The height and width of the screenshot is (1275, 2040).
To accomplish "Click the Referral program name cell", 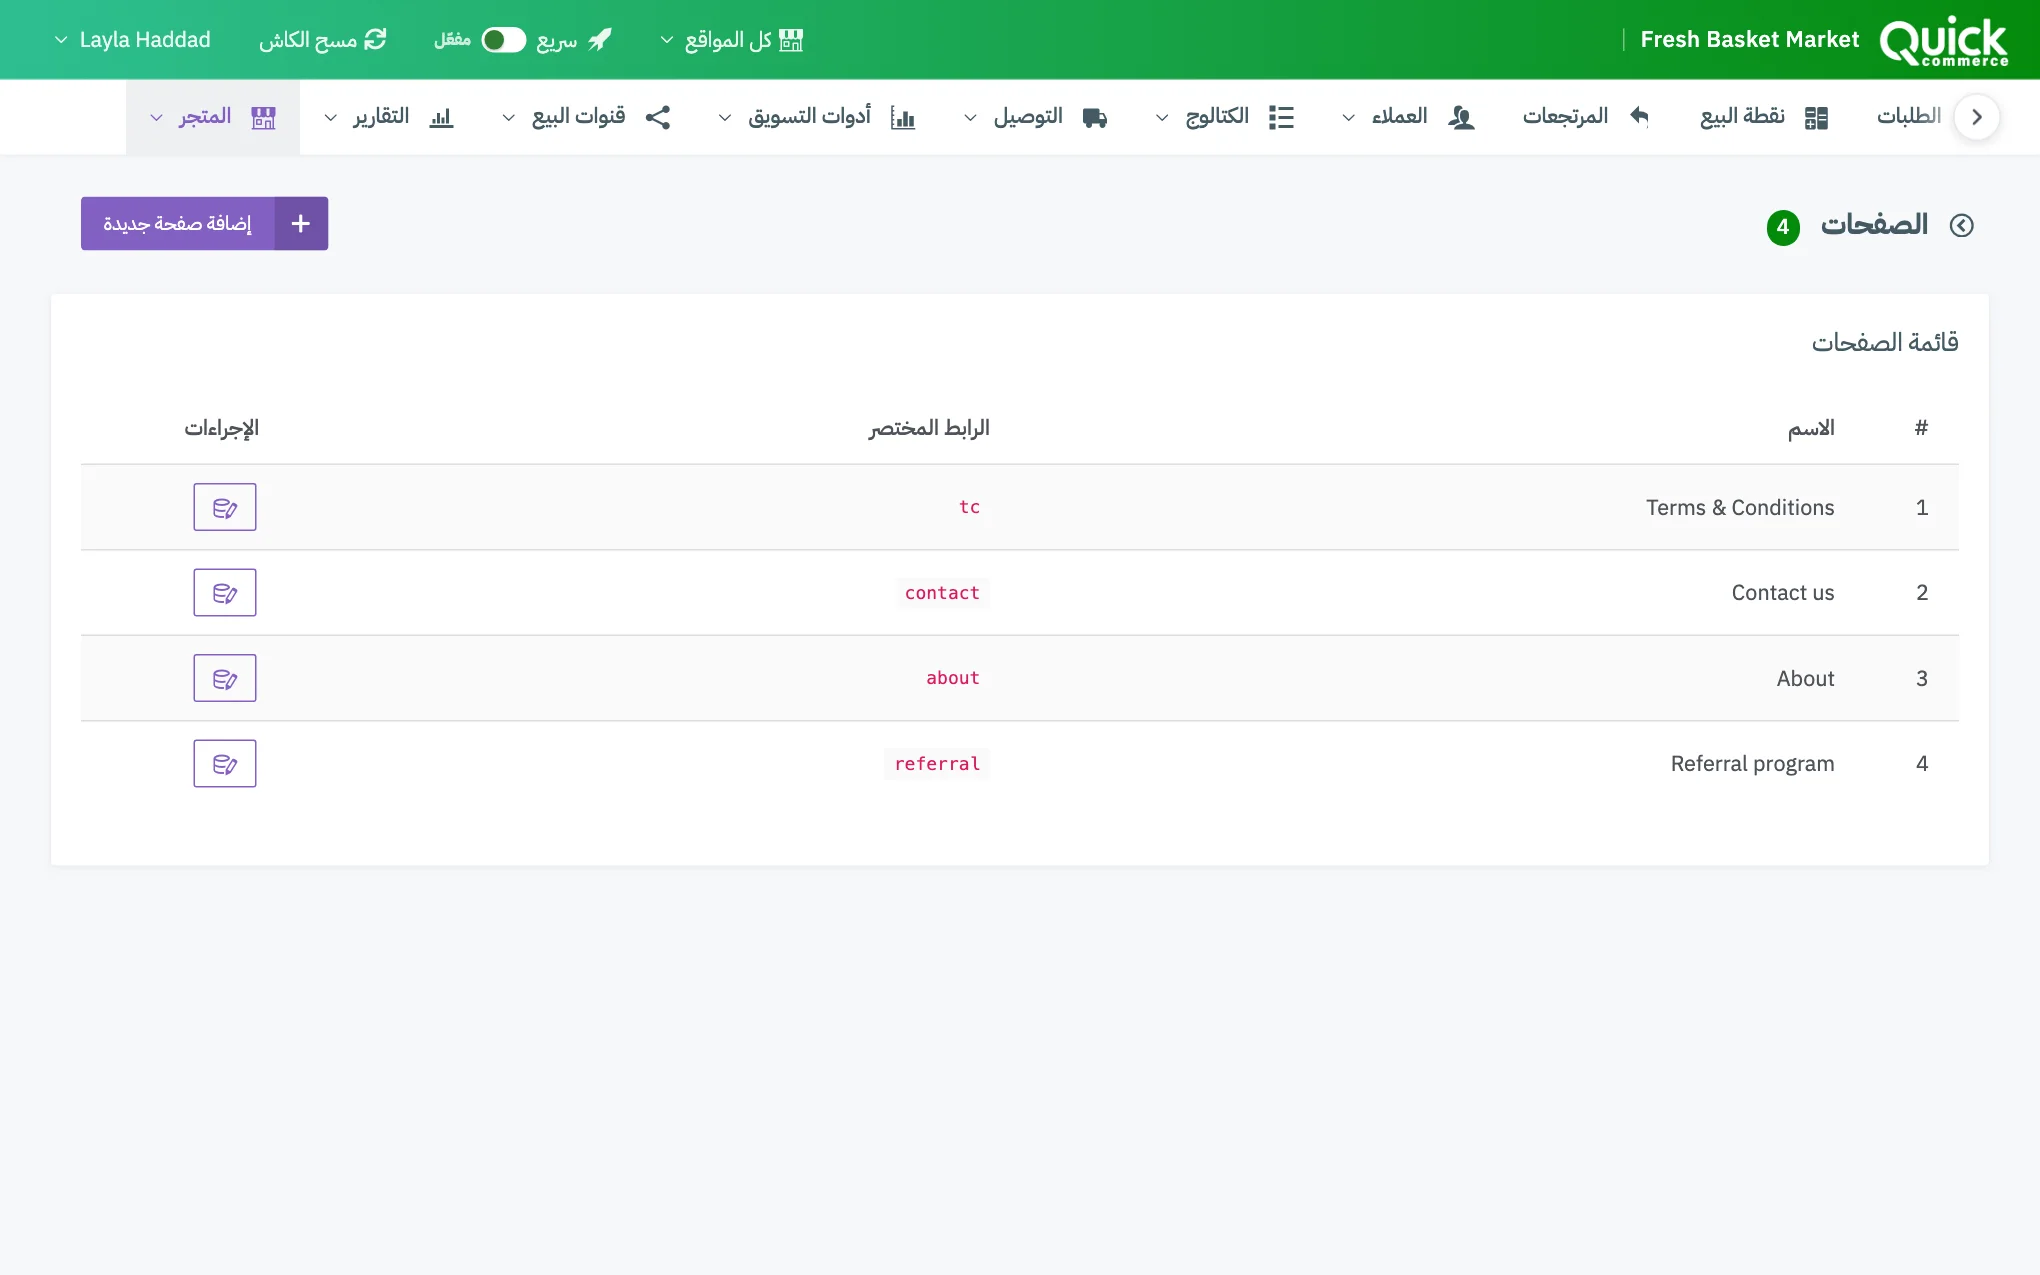I will [x=1752, y=763].
